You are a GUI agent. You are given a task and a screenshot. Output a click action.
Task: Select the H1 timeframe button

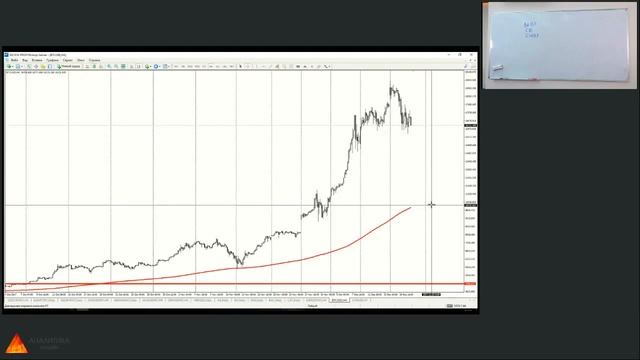coord(204,66)
